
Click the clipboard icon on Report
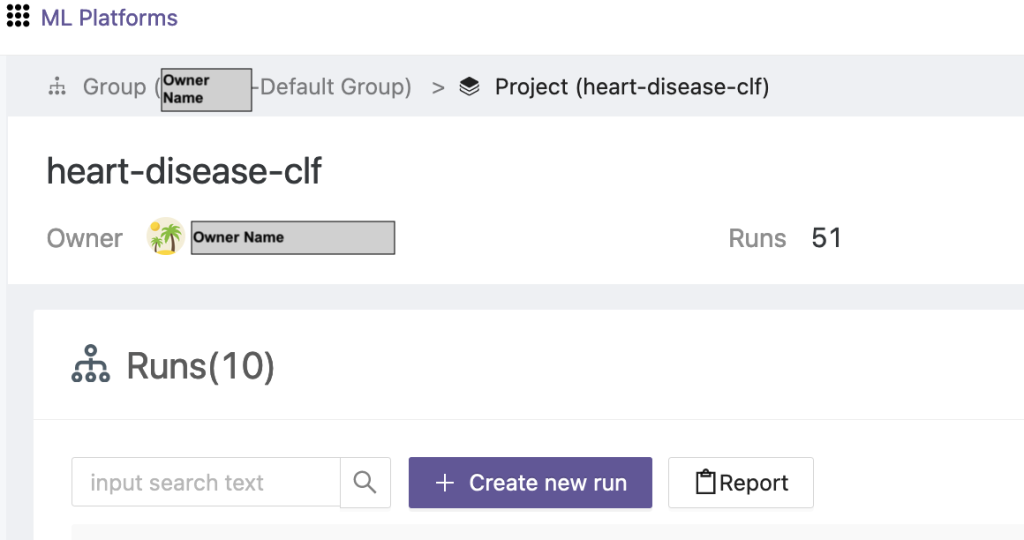click(705, 482)
